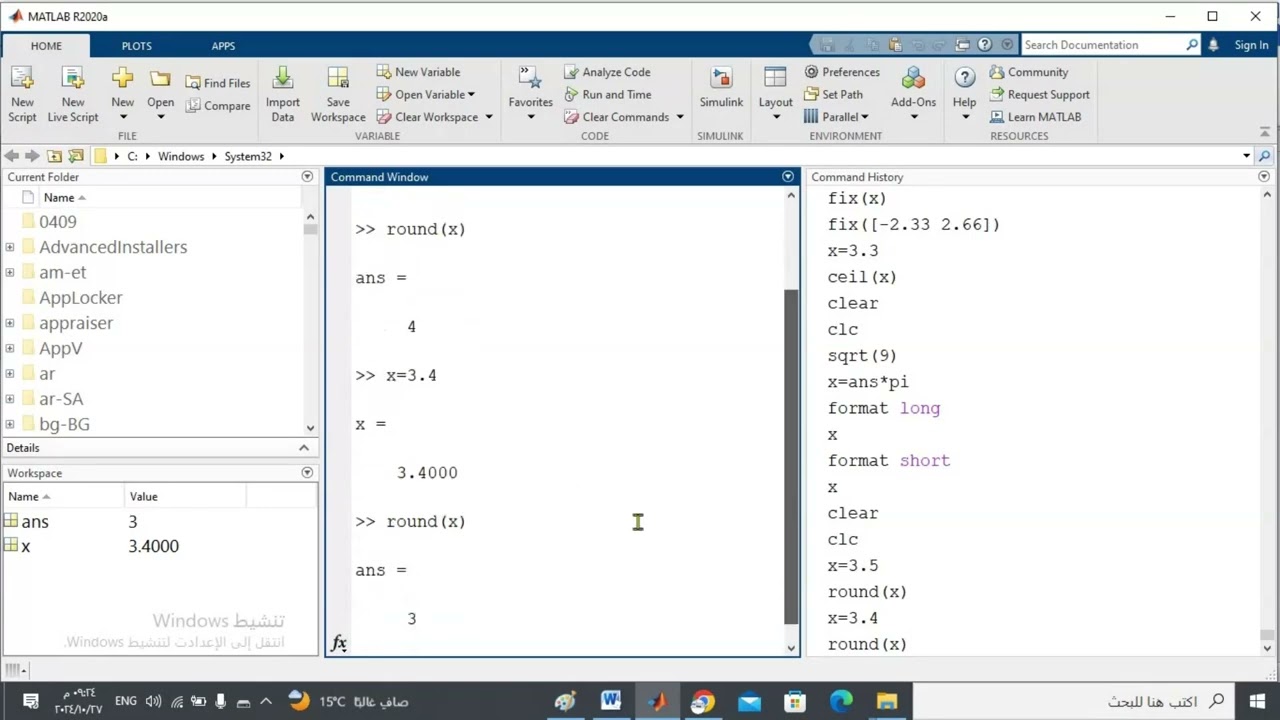The height and width of the screenshot is (720, 1280).
Task: Open the Parallel dropdown menu
Action: point(836,117)
